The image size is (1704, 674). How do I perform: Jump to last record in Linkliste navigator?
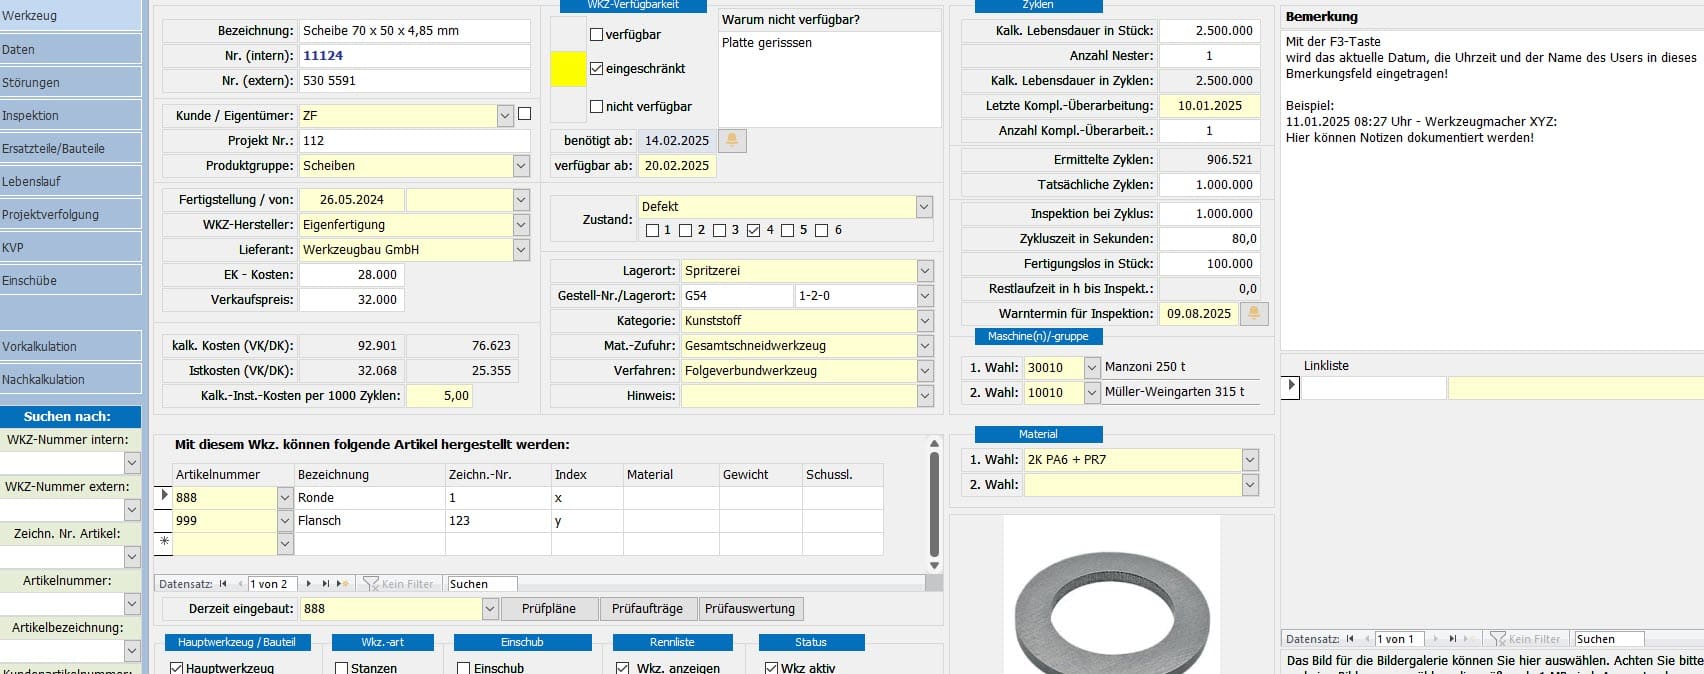(1453, 639)
